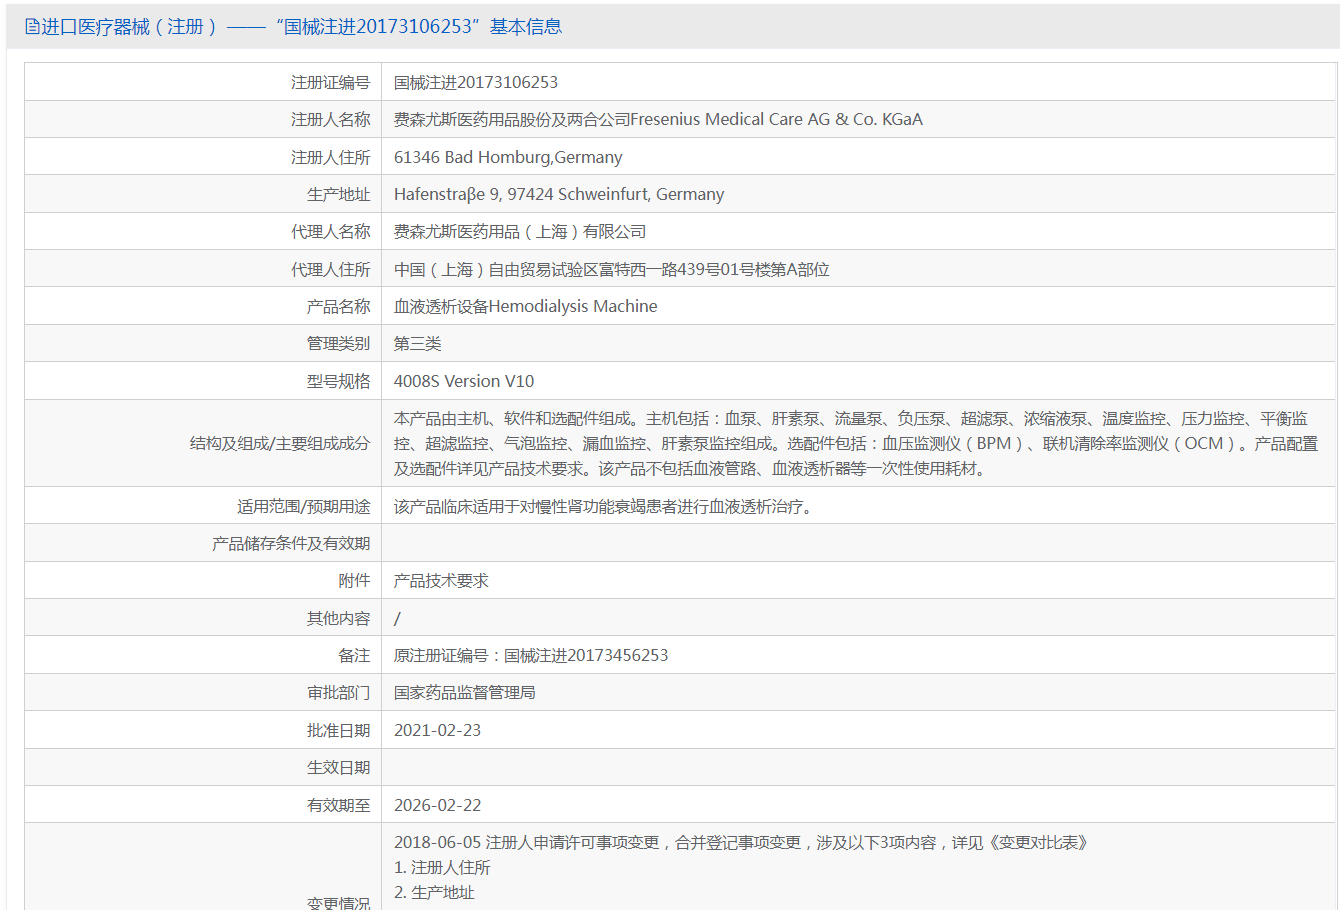Click the 审批部门 label
The height and width of the screenshot is (910, 1340).
pyautogui.click(x=338, y=692)
